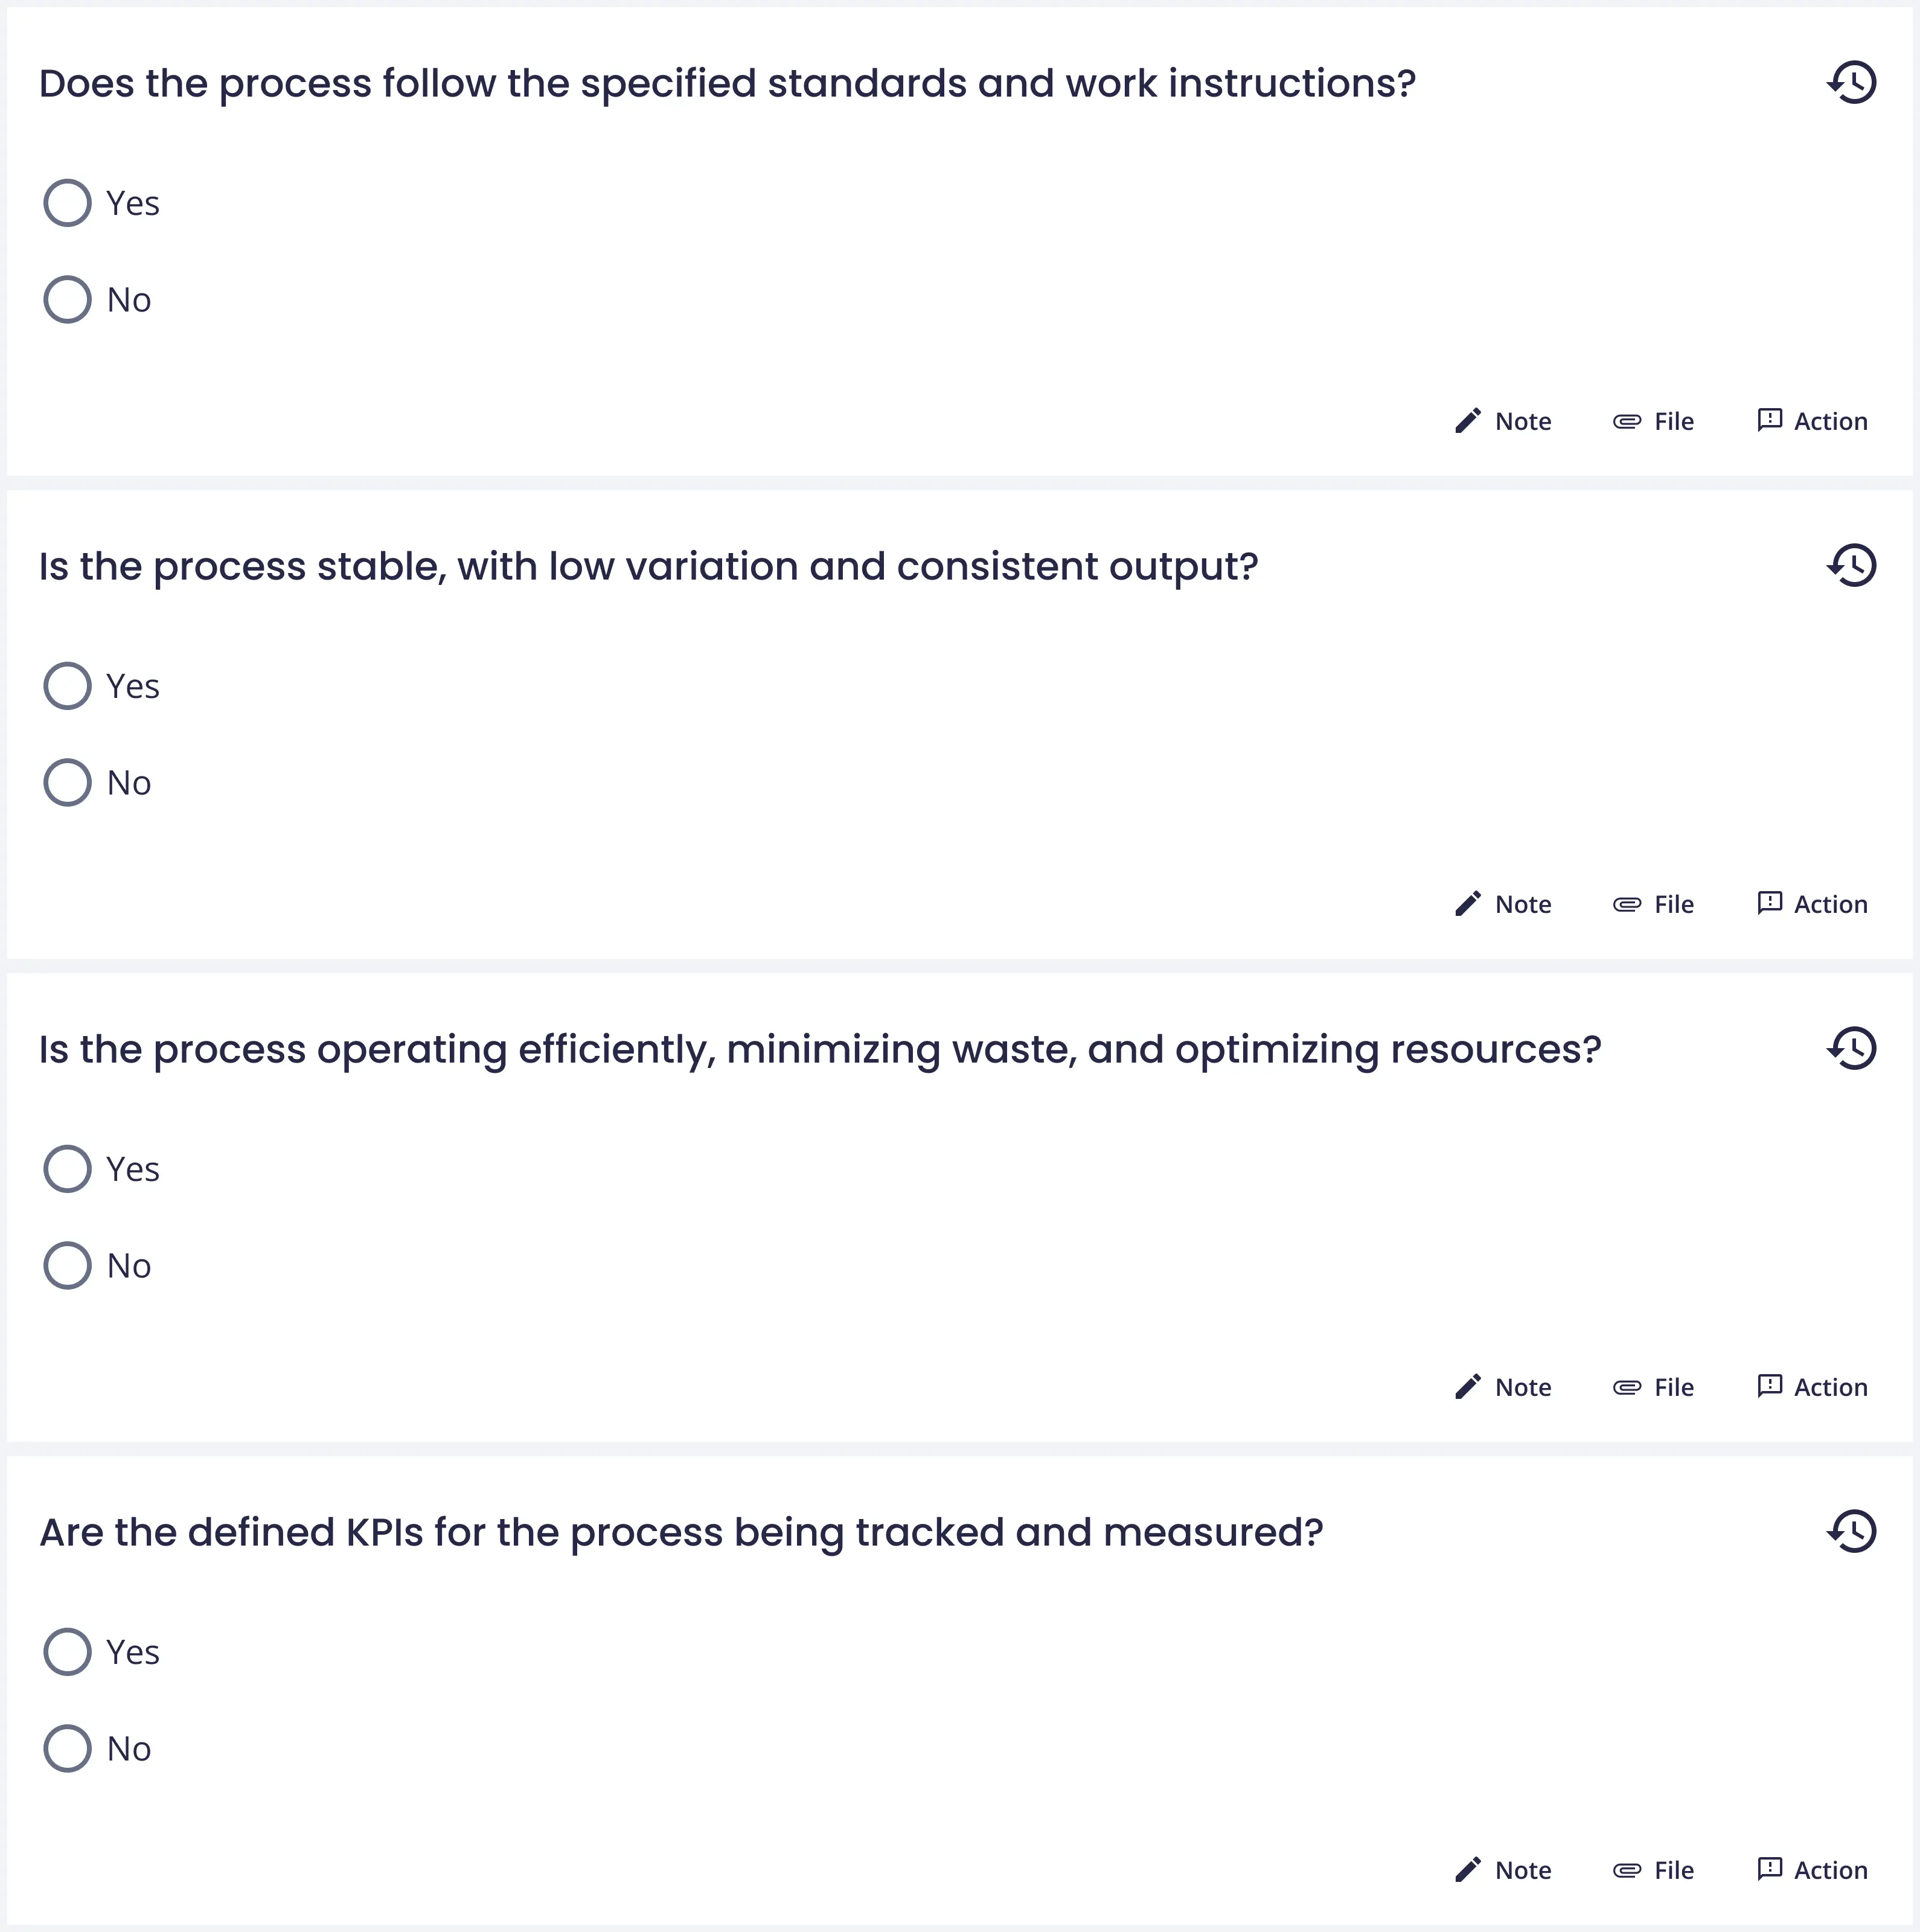Create an Action for the KPIs question

(1812, 1871)
